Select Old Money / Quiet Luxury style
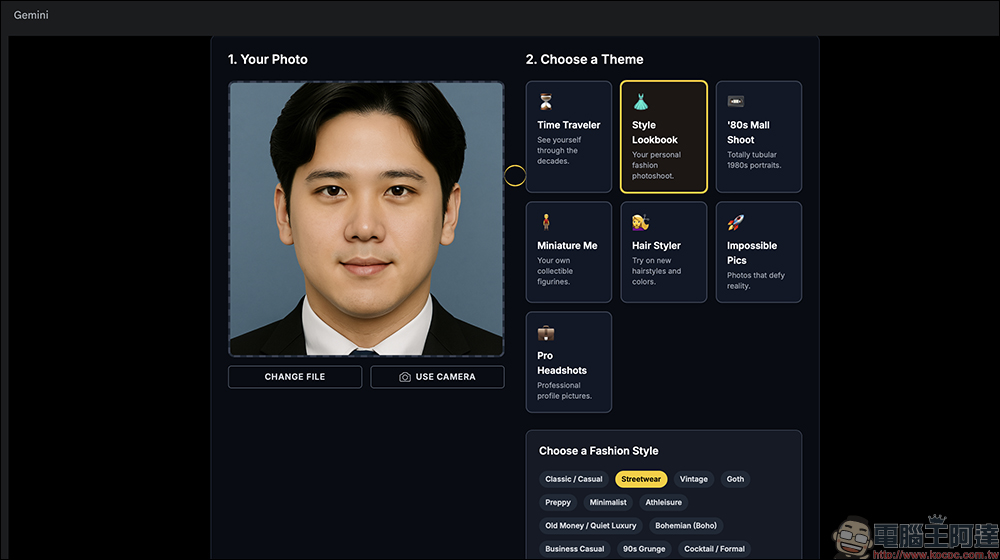The width and height of the screenshot is (1000, 560). 591,526
